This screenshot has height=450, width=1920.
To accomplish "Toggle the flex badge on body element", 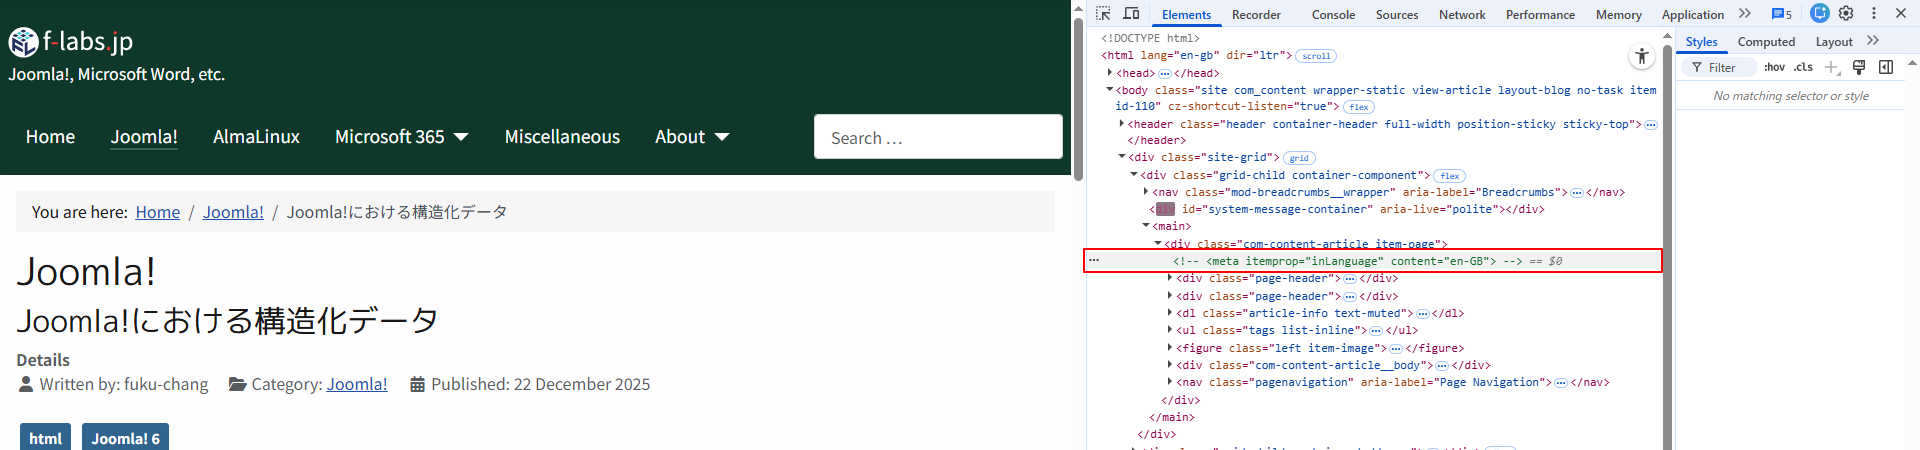I will pos(1358,107).
